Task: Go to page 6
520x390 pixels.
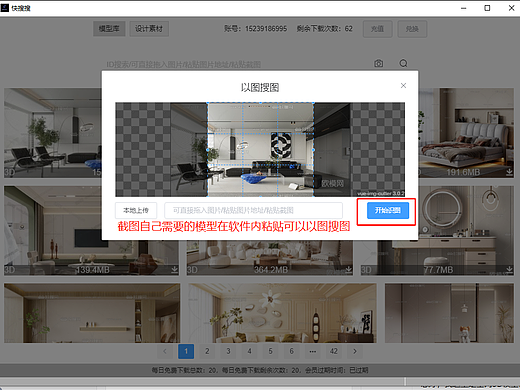Action: 292,351
